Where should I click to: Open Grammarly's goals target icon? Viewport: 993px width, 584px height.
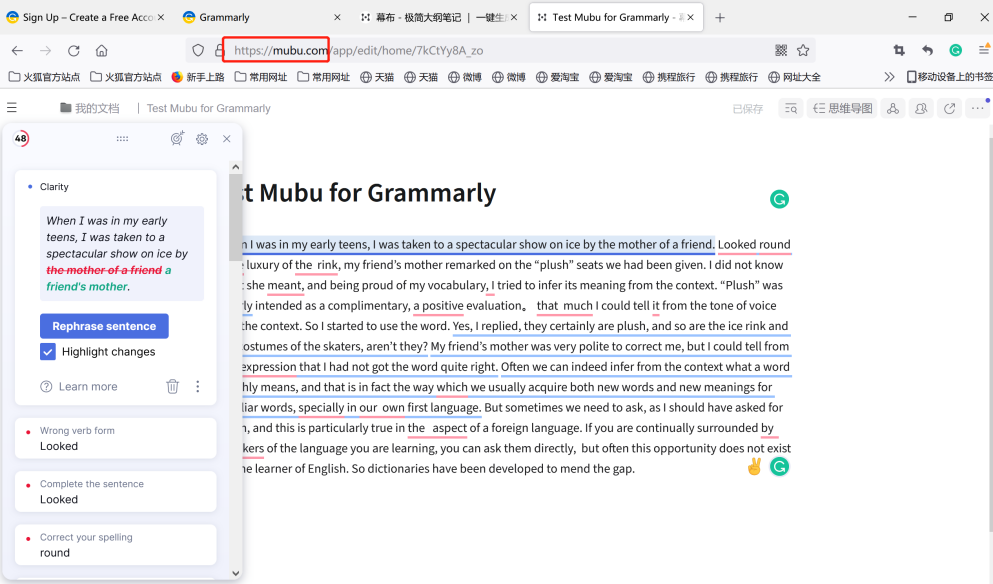(177, 139)
